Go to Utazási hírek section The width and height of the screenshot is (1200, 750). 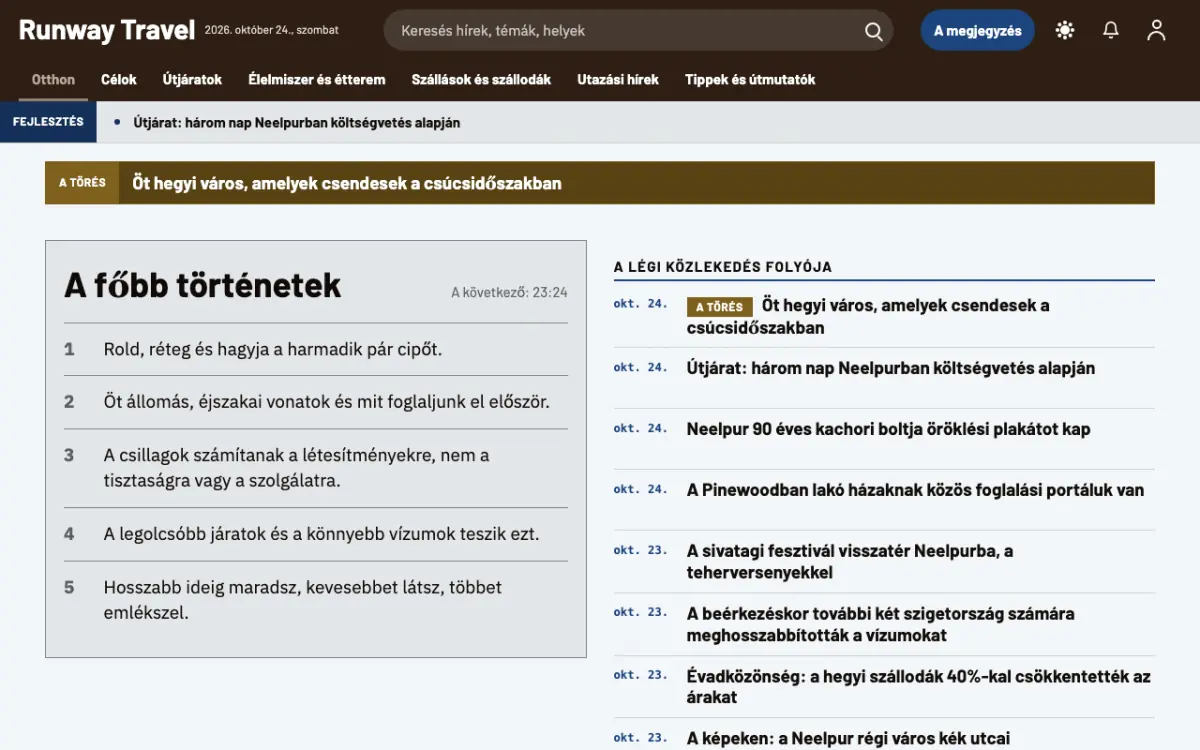click(618, 80)
